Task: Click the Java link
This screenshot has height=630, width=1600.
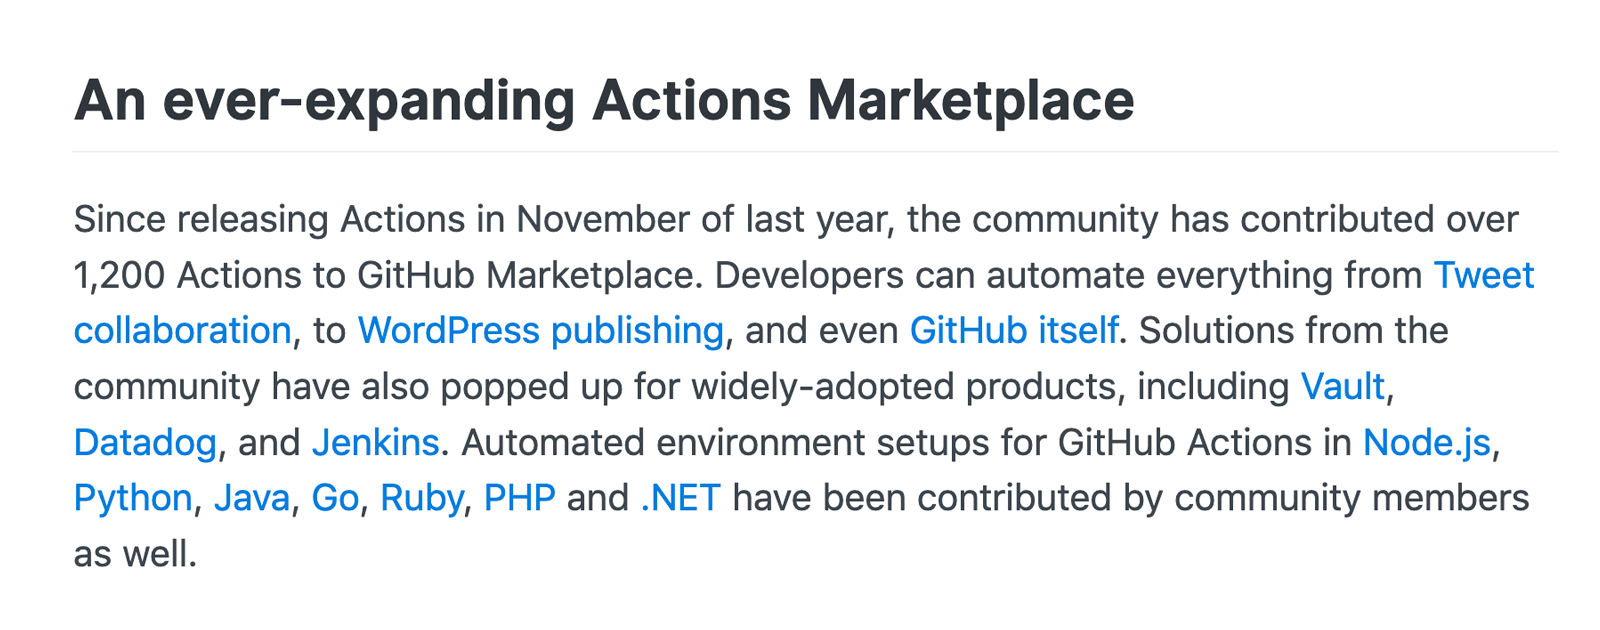Action: (251, 498)
